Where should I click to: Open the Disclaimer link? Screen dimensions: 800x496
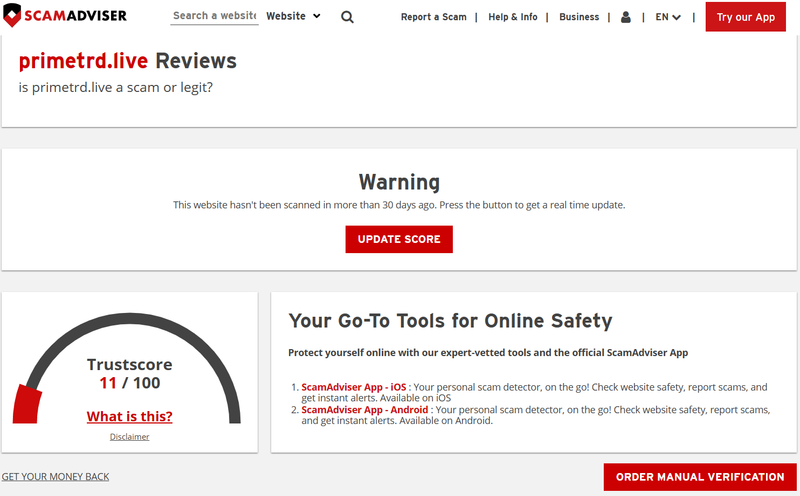(x=130, y=437)
